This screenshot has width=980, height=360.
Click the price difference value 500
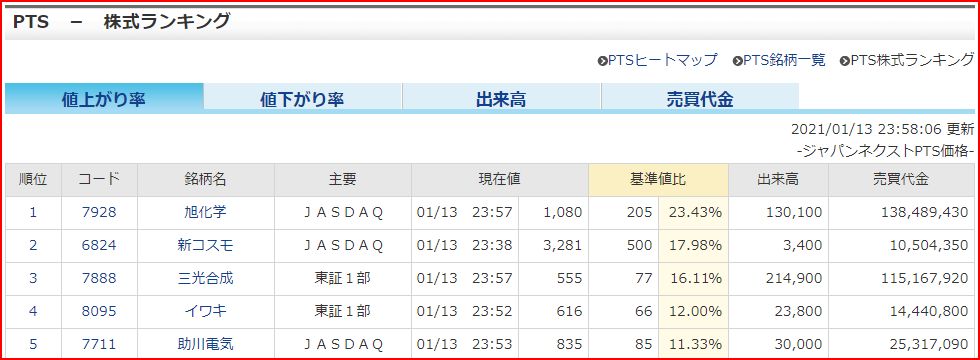point(639,246)
